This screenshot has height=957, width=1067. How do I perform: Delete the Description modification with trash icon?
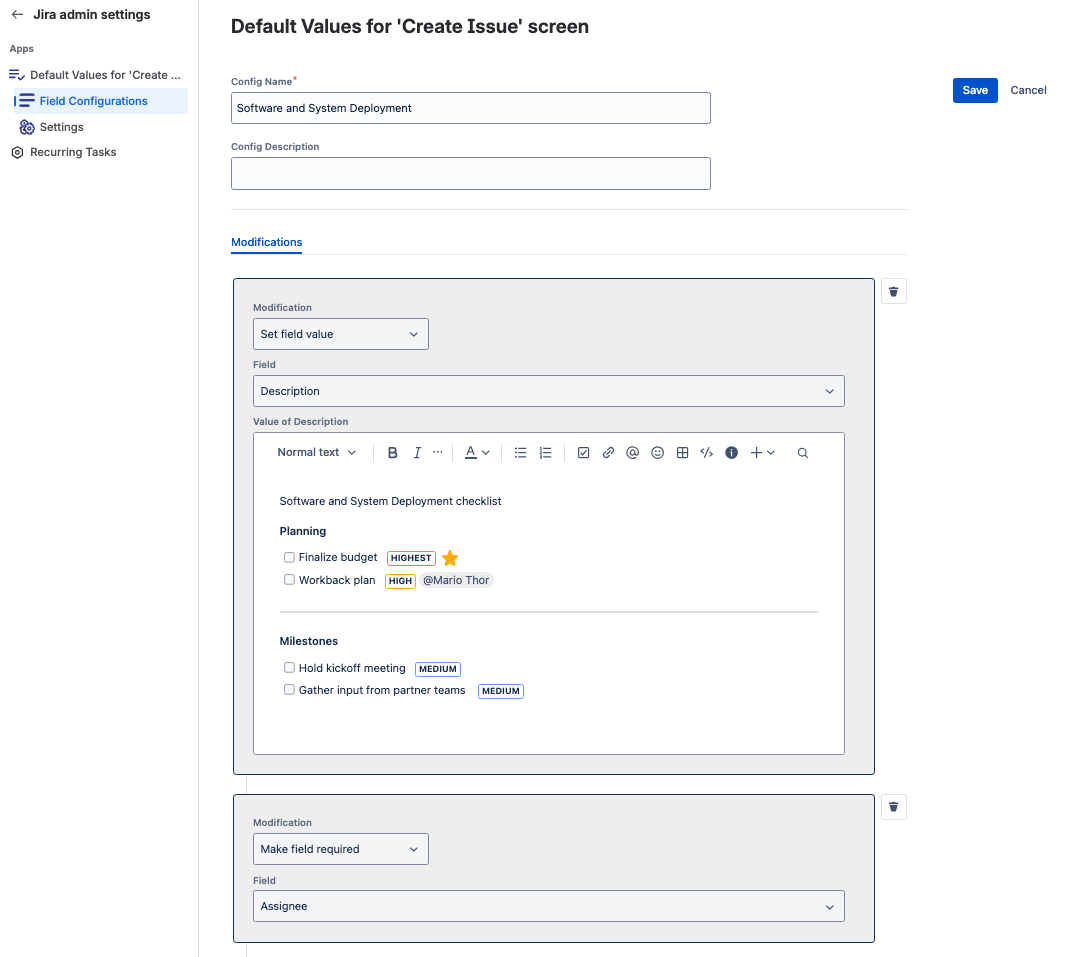(894, 291)
